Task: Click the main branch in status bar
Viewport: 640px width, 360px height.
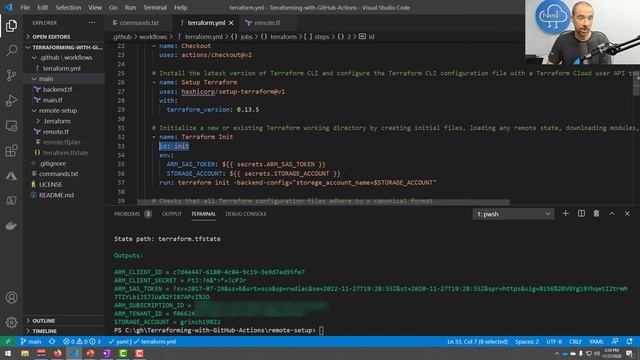Action: point(31,341)
